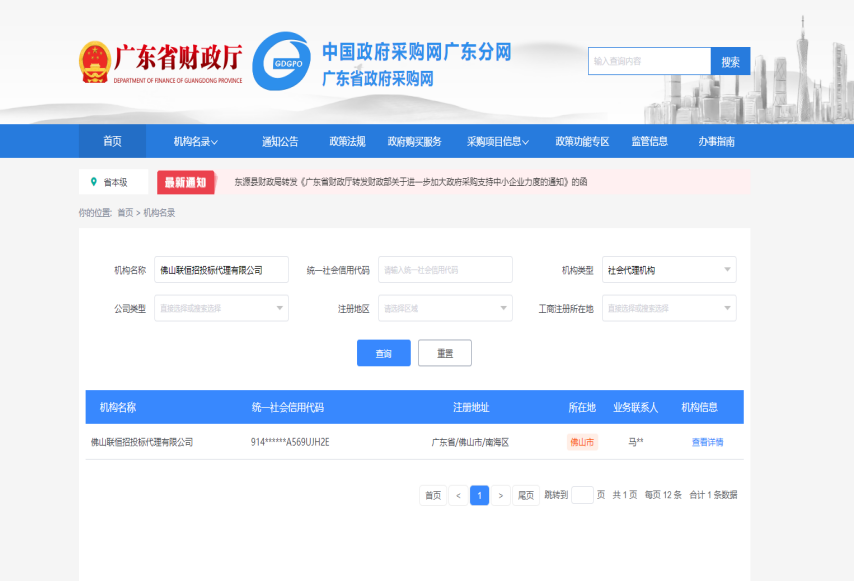
Task: Open the 采购项目信息 navigation menu
Action: 497,142
